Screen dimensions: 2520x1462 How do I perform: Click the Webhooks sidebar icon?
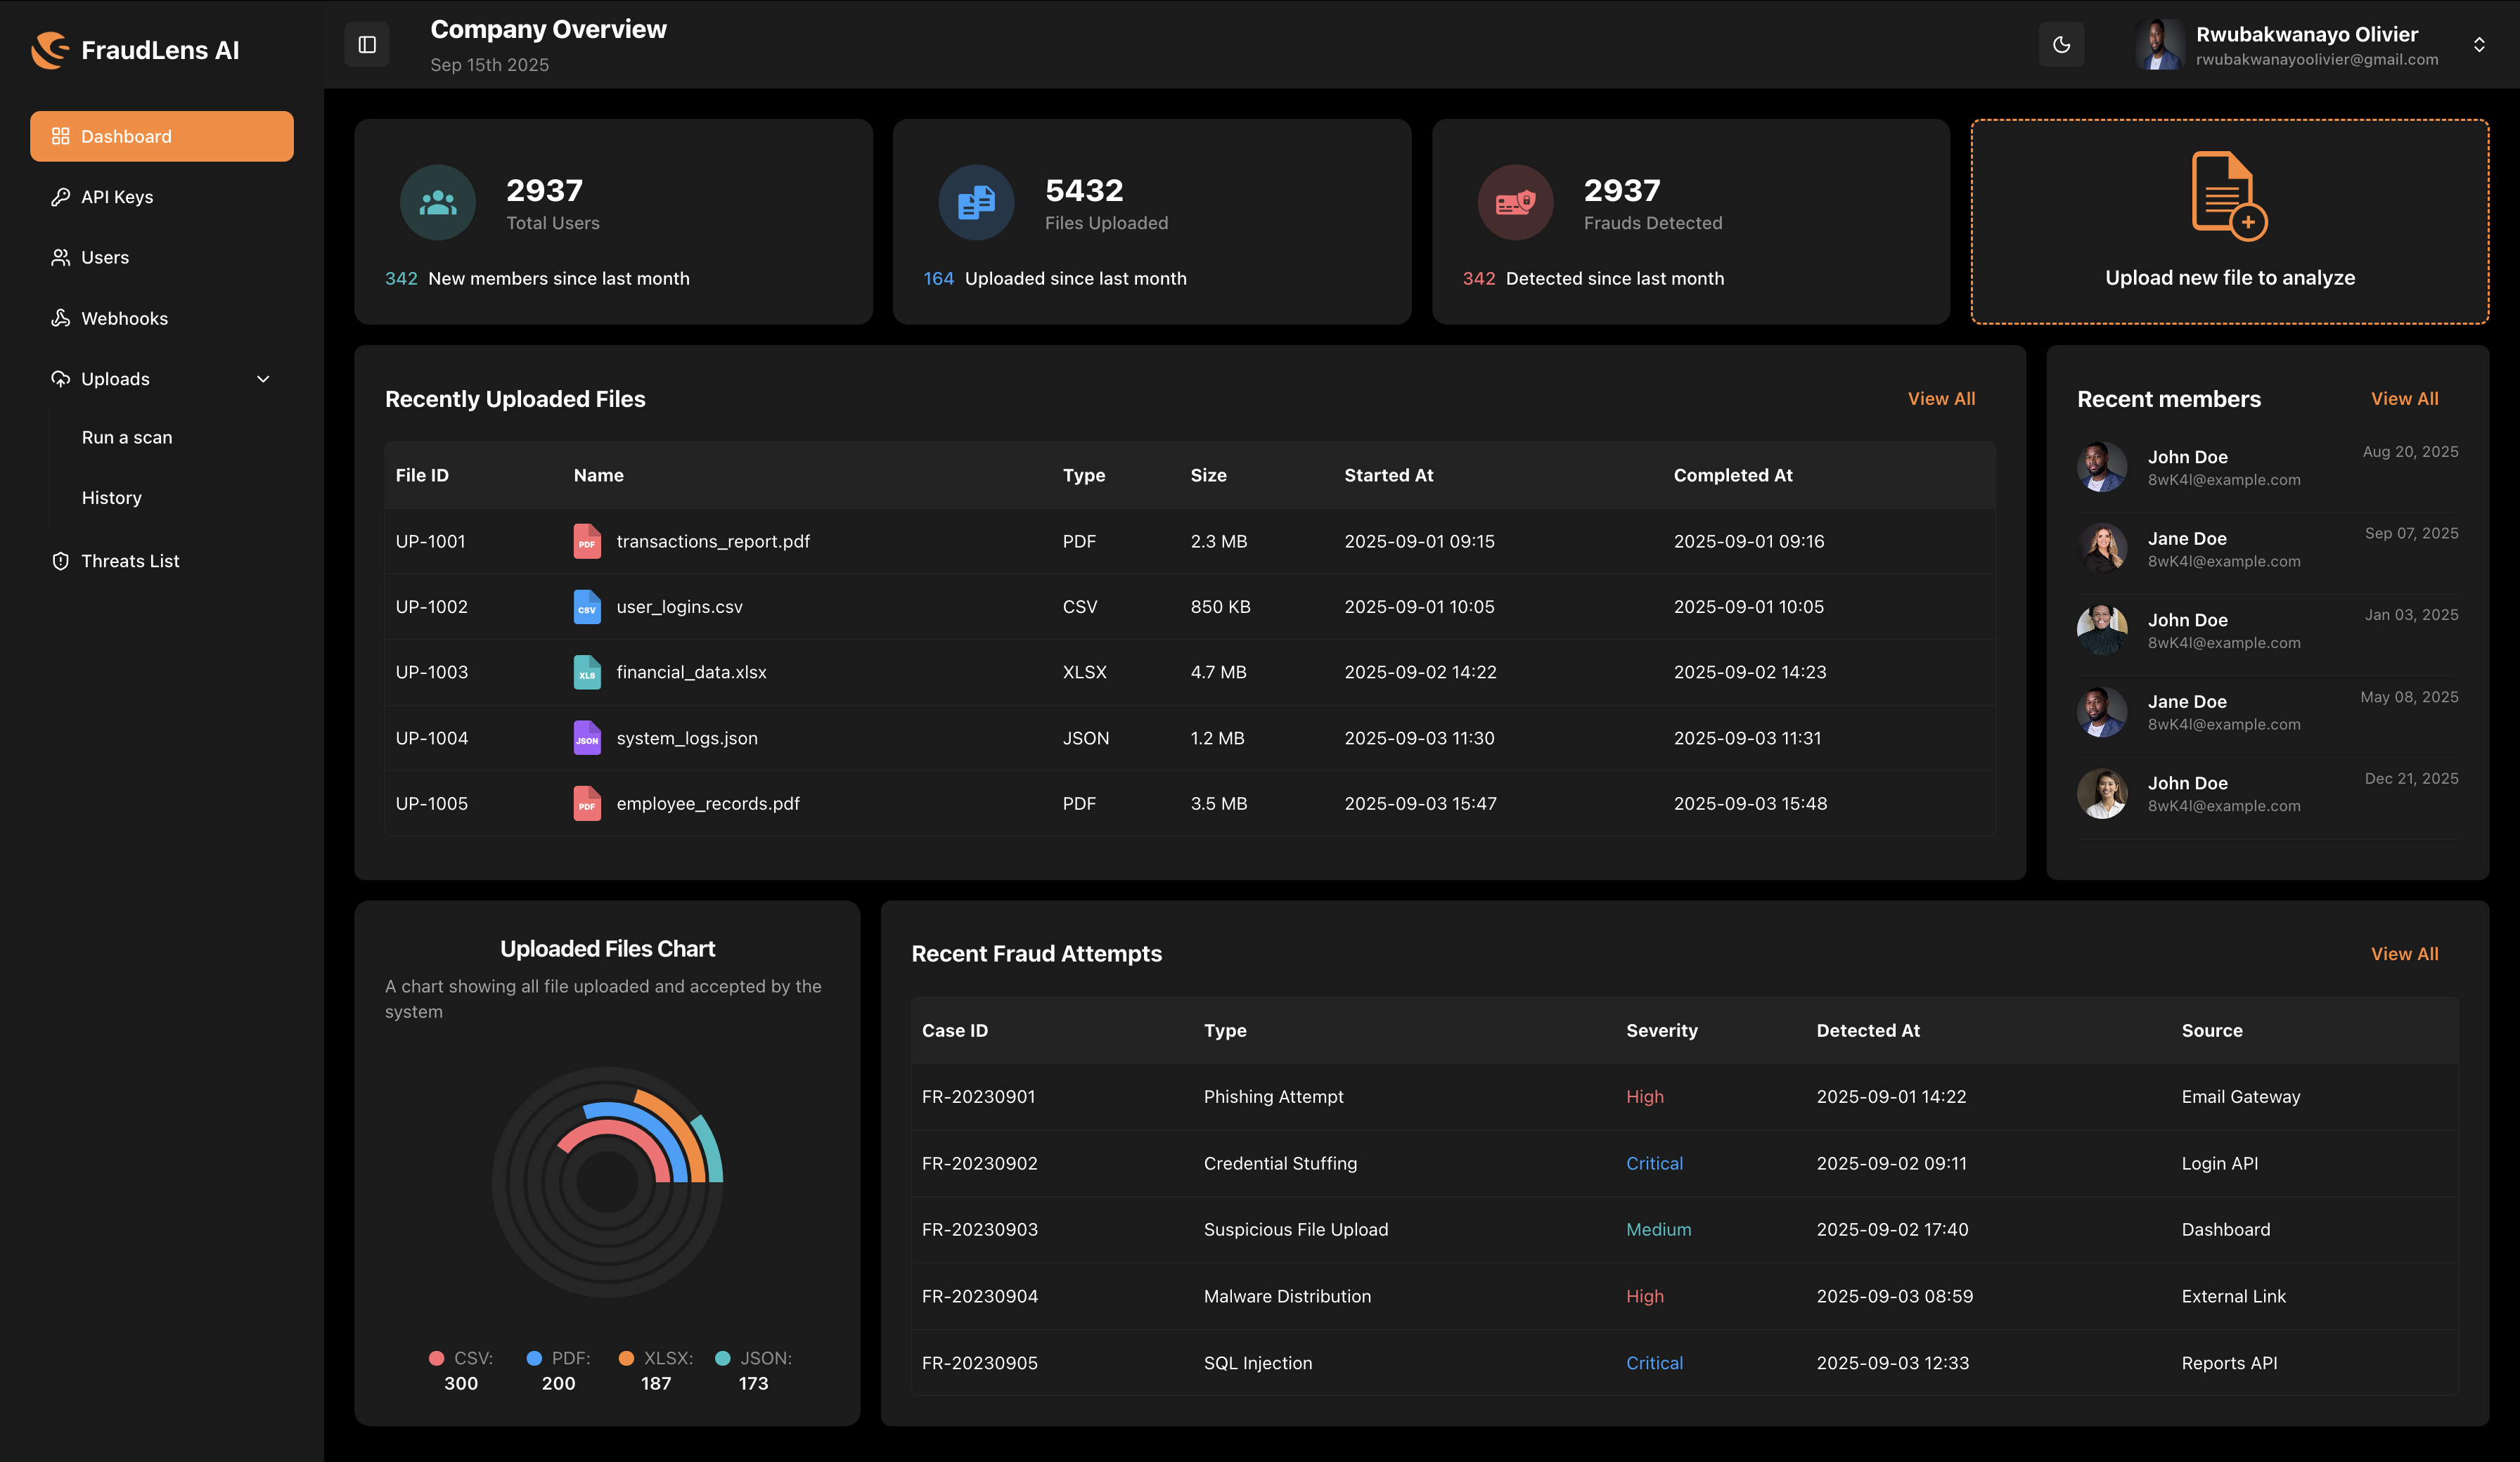click(61, 318)
